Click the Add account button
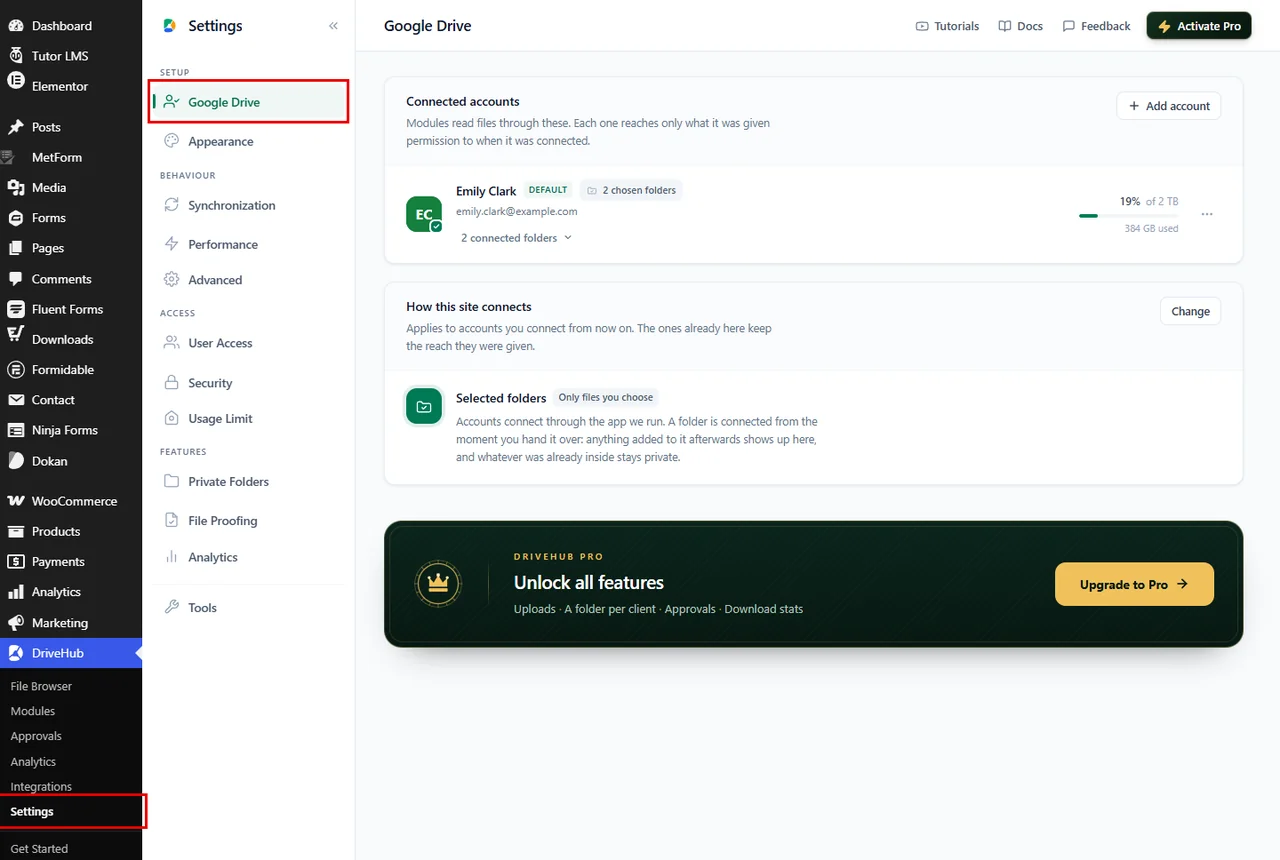Image resolution: width=1280 pixels, height=860 pixels. click(x=1168, y=106)
